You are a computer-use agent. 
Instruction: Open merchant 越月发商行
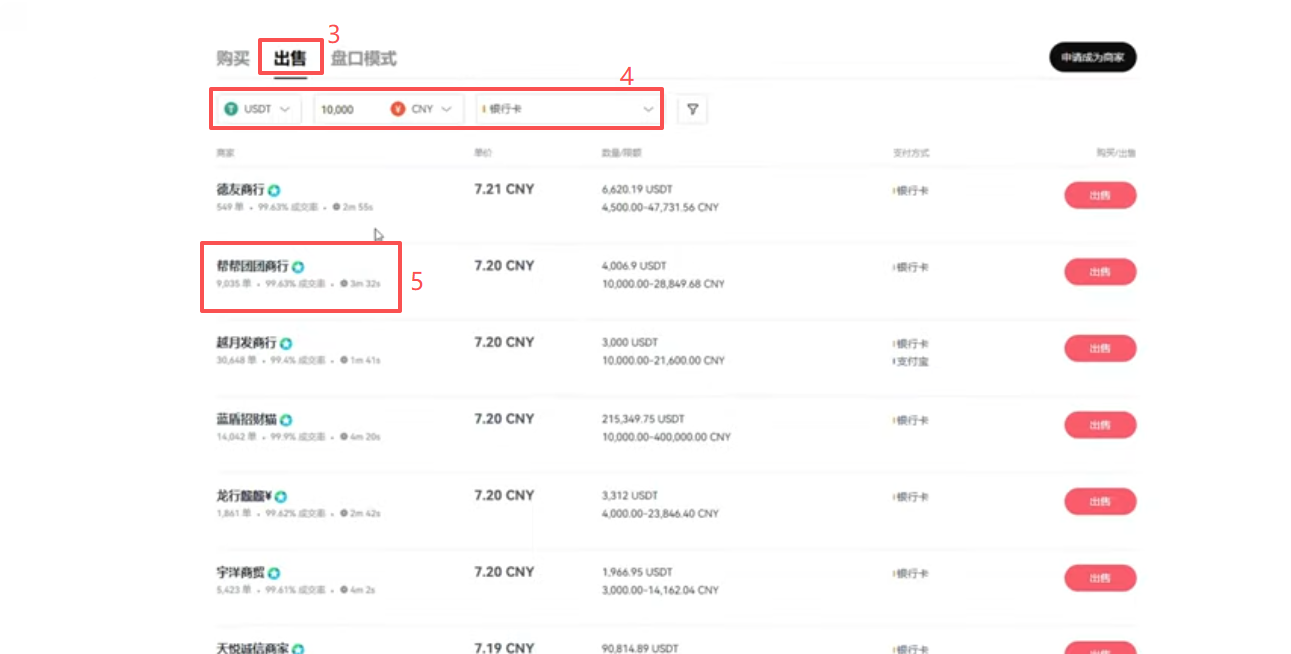tap(246, 343)
